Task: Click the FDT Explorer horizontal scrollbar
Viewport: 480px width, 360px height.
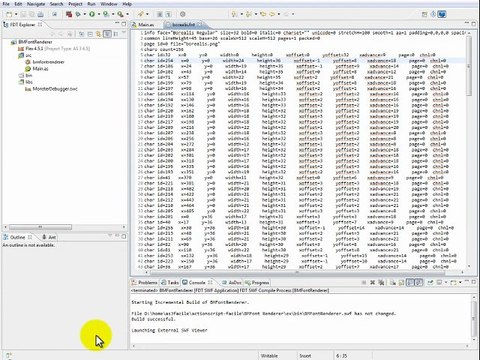Action: (40, 227)
